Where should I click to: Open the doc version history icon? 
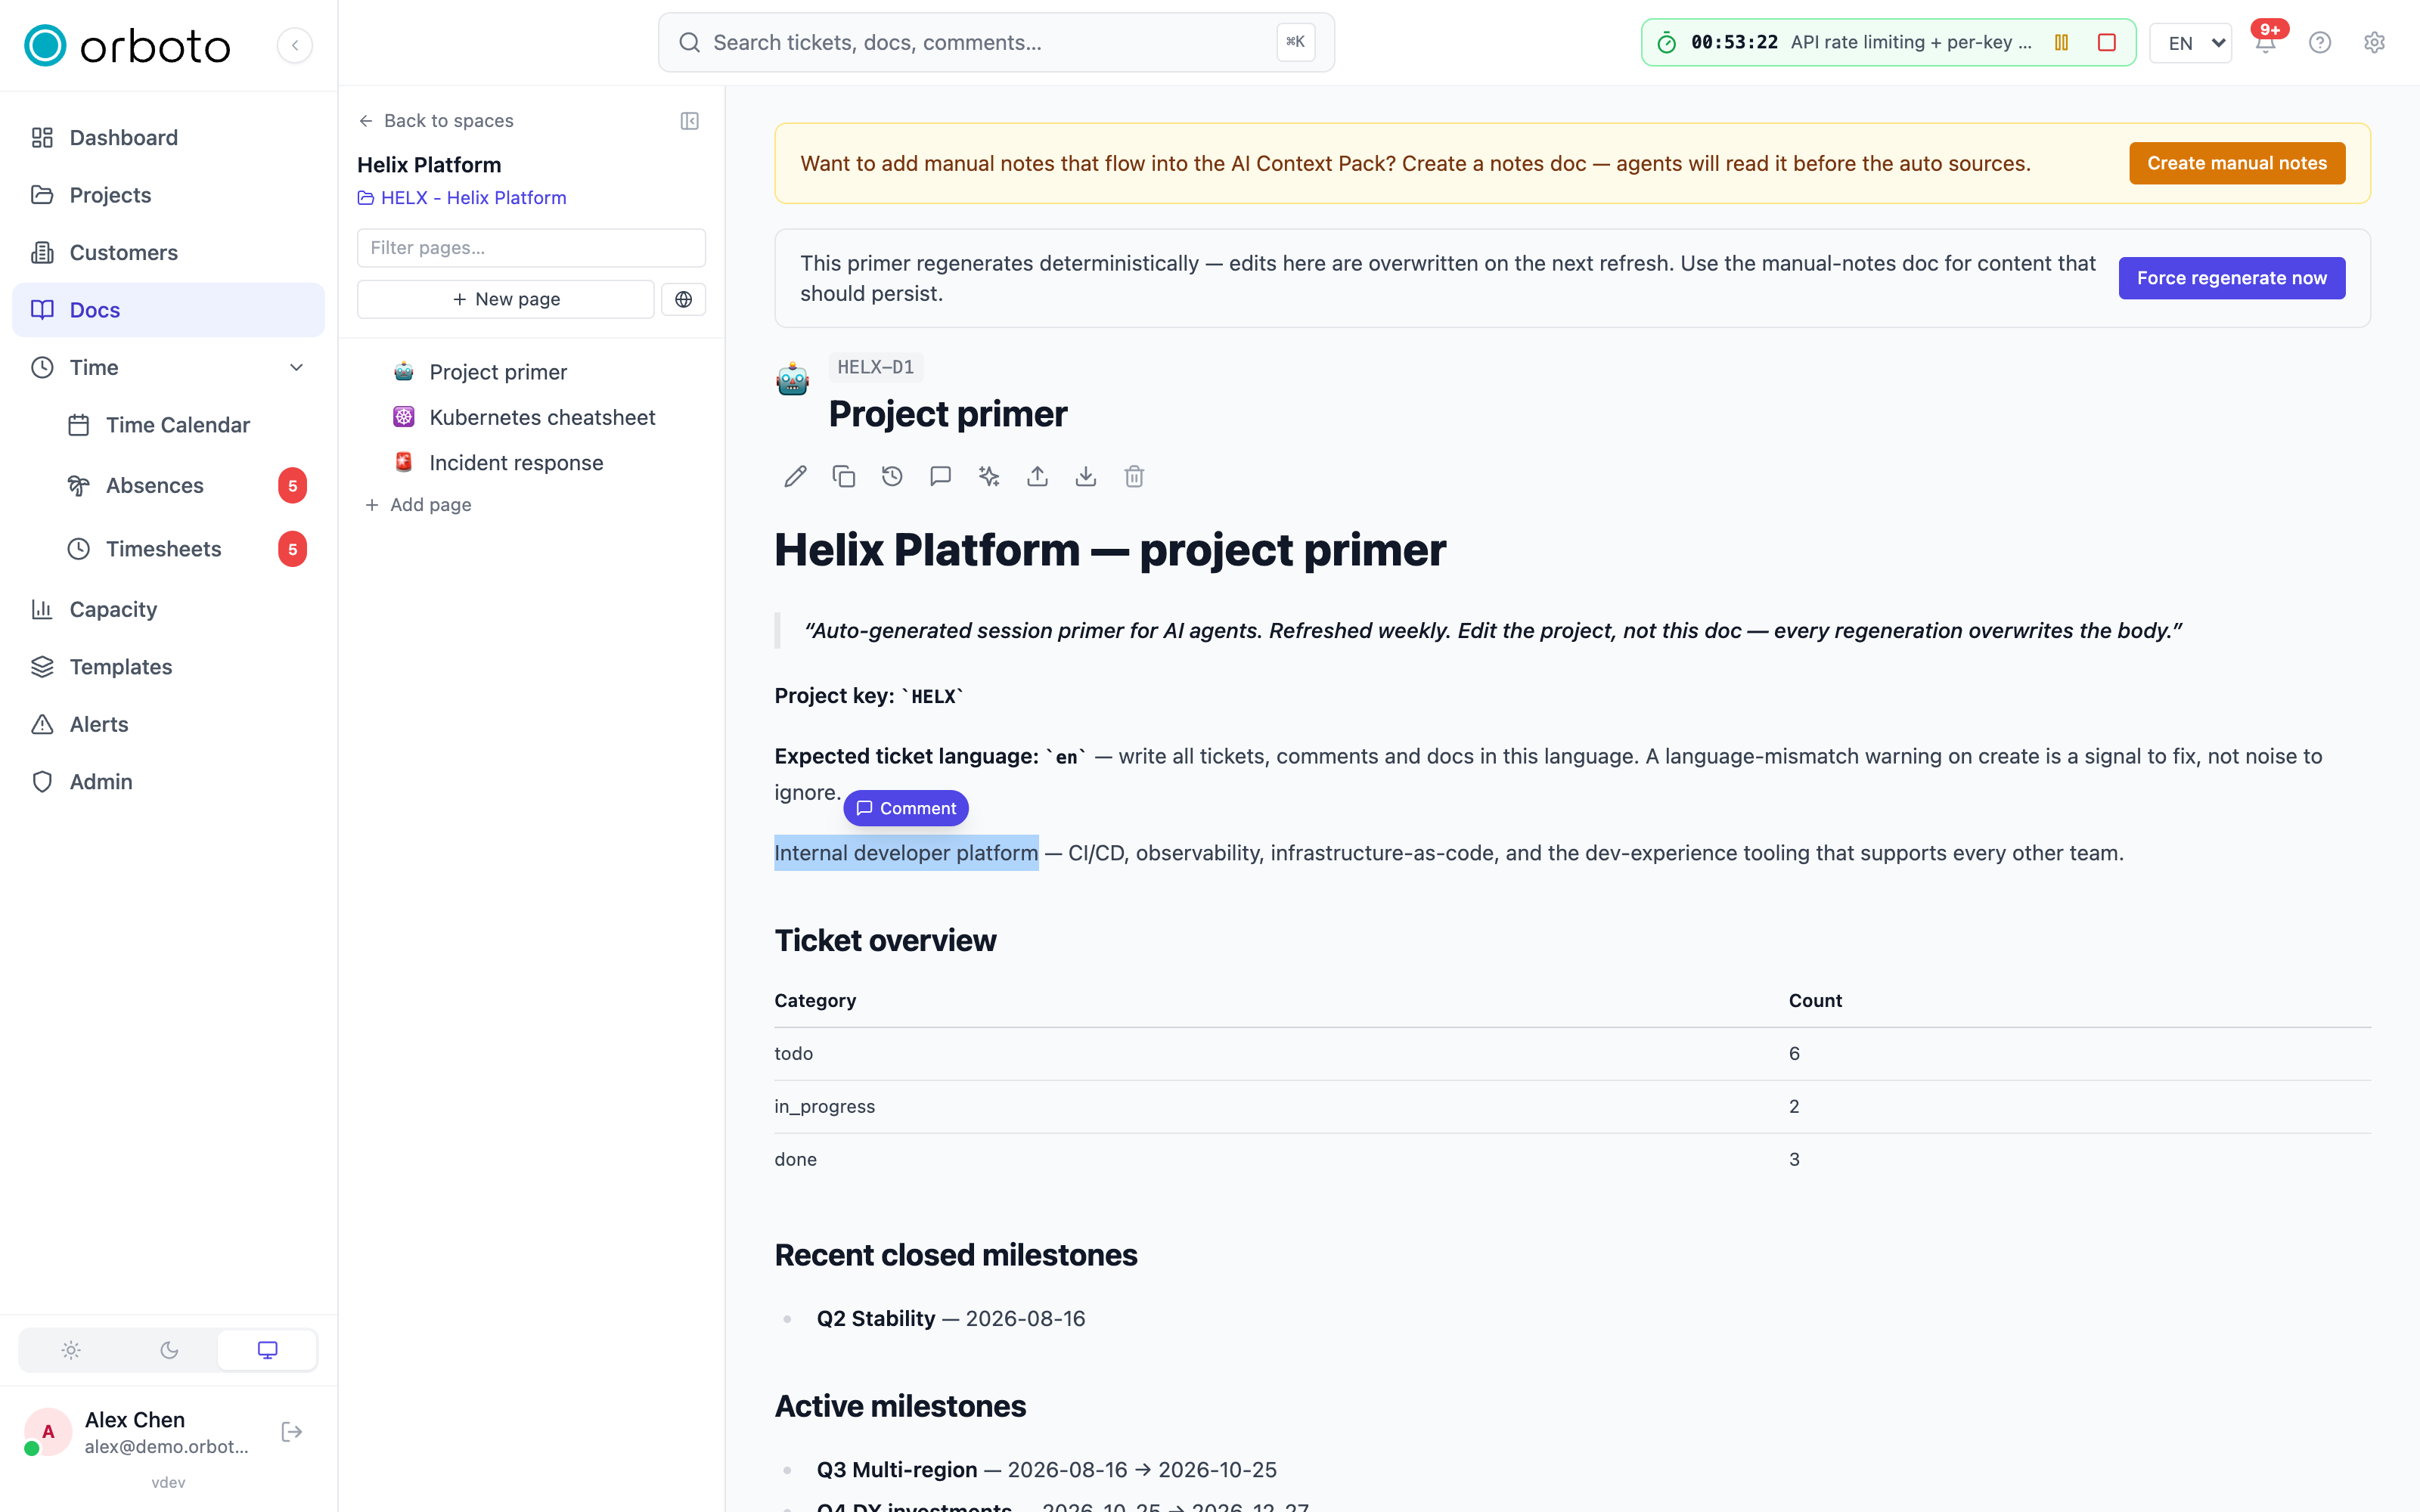click(x=892, y=477)
